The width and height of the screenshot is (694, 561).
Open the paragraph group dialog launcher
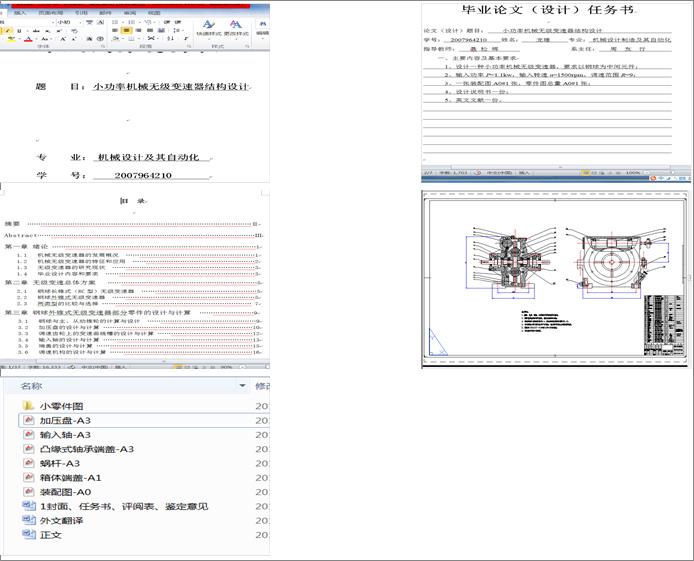click(189, 46)
